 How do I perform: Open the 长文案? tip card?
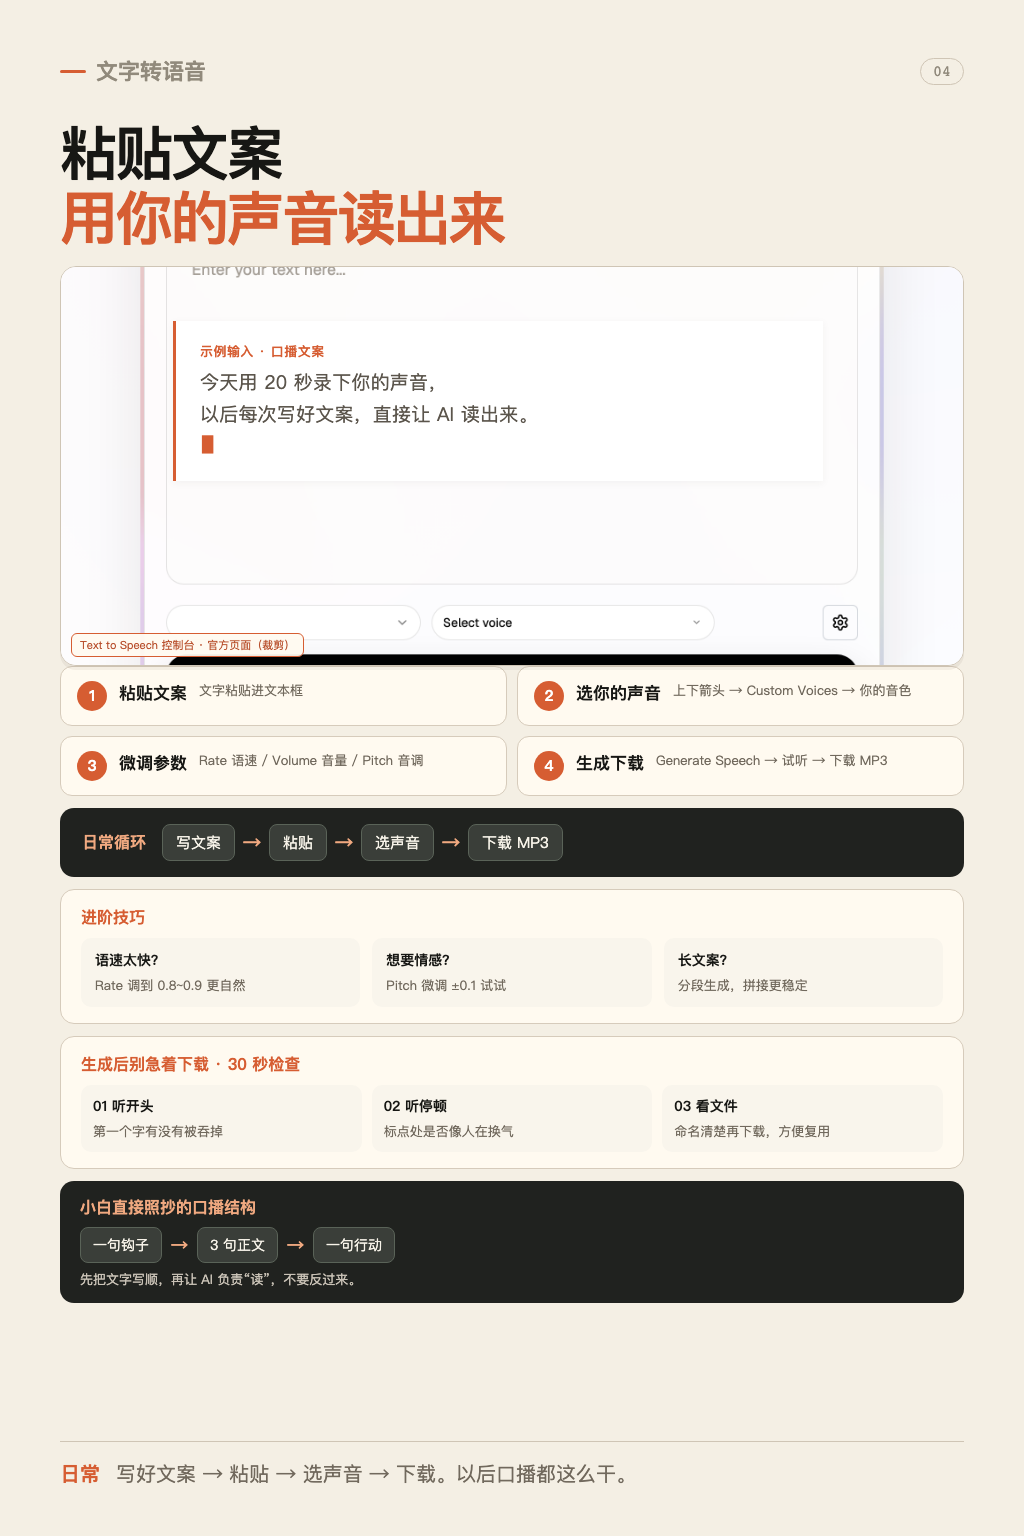803,972
